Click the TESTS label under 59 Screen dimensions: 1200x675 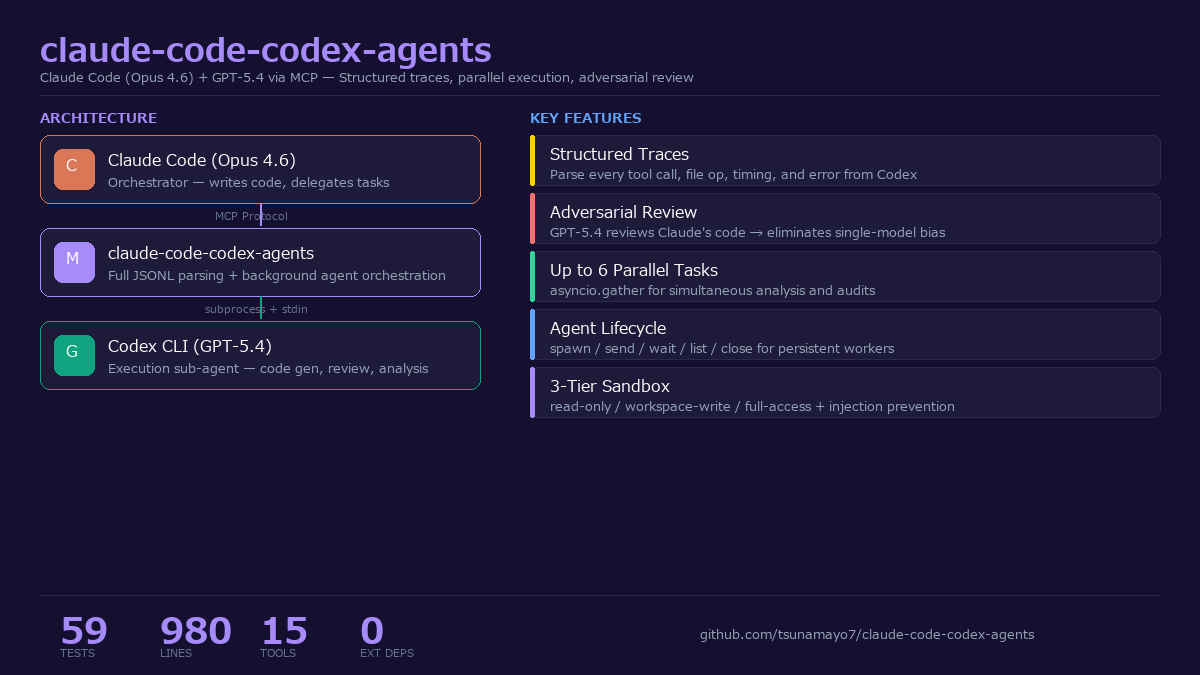(x=77, y=653)
